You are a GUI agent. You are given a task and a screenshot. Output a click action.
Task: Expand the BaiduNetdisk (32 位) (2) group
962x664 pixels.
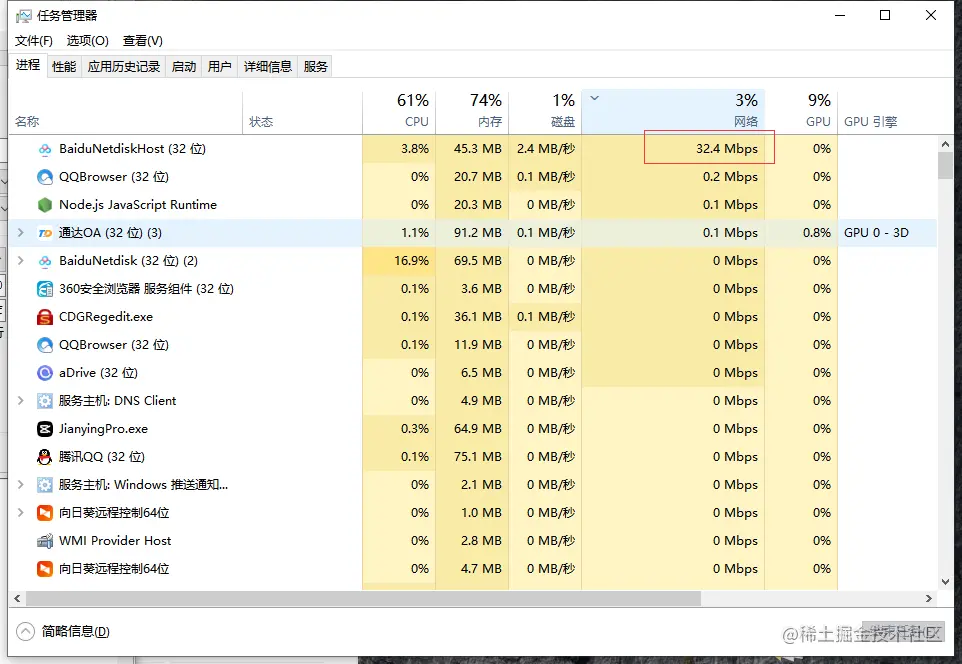[x=21, y=261]
